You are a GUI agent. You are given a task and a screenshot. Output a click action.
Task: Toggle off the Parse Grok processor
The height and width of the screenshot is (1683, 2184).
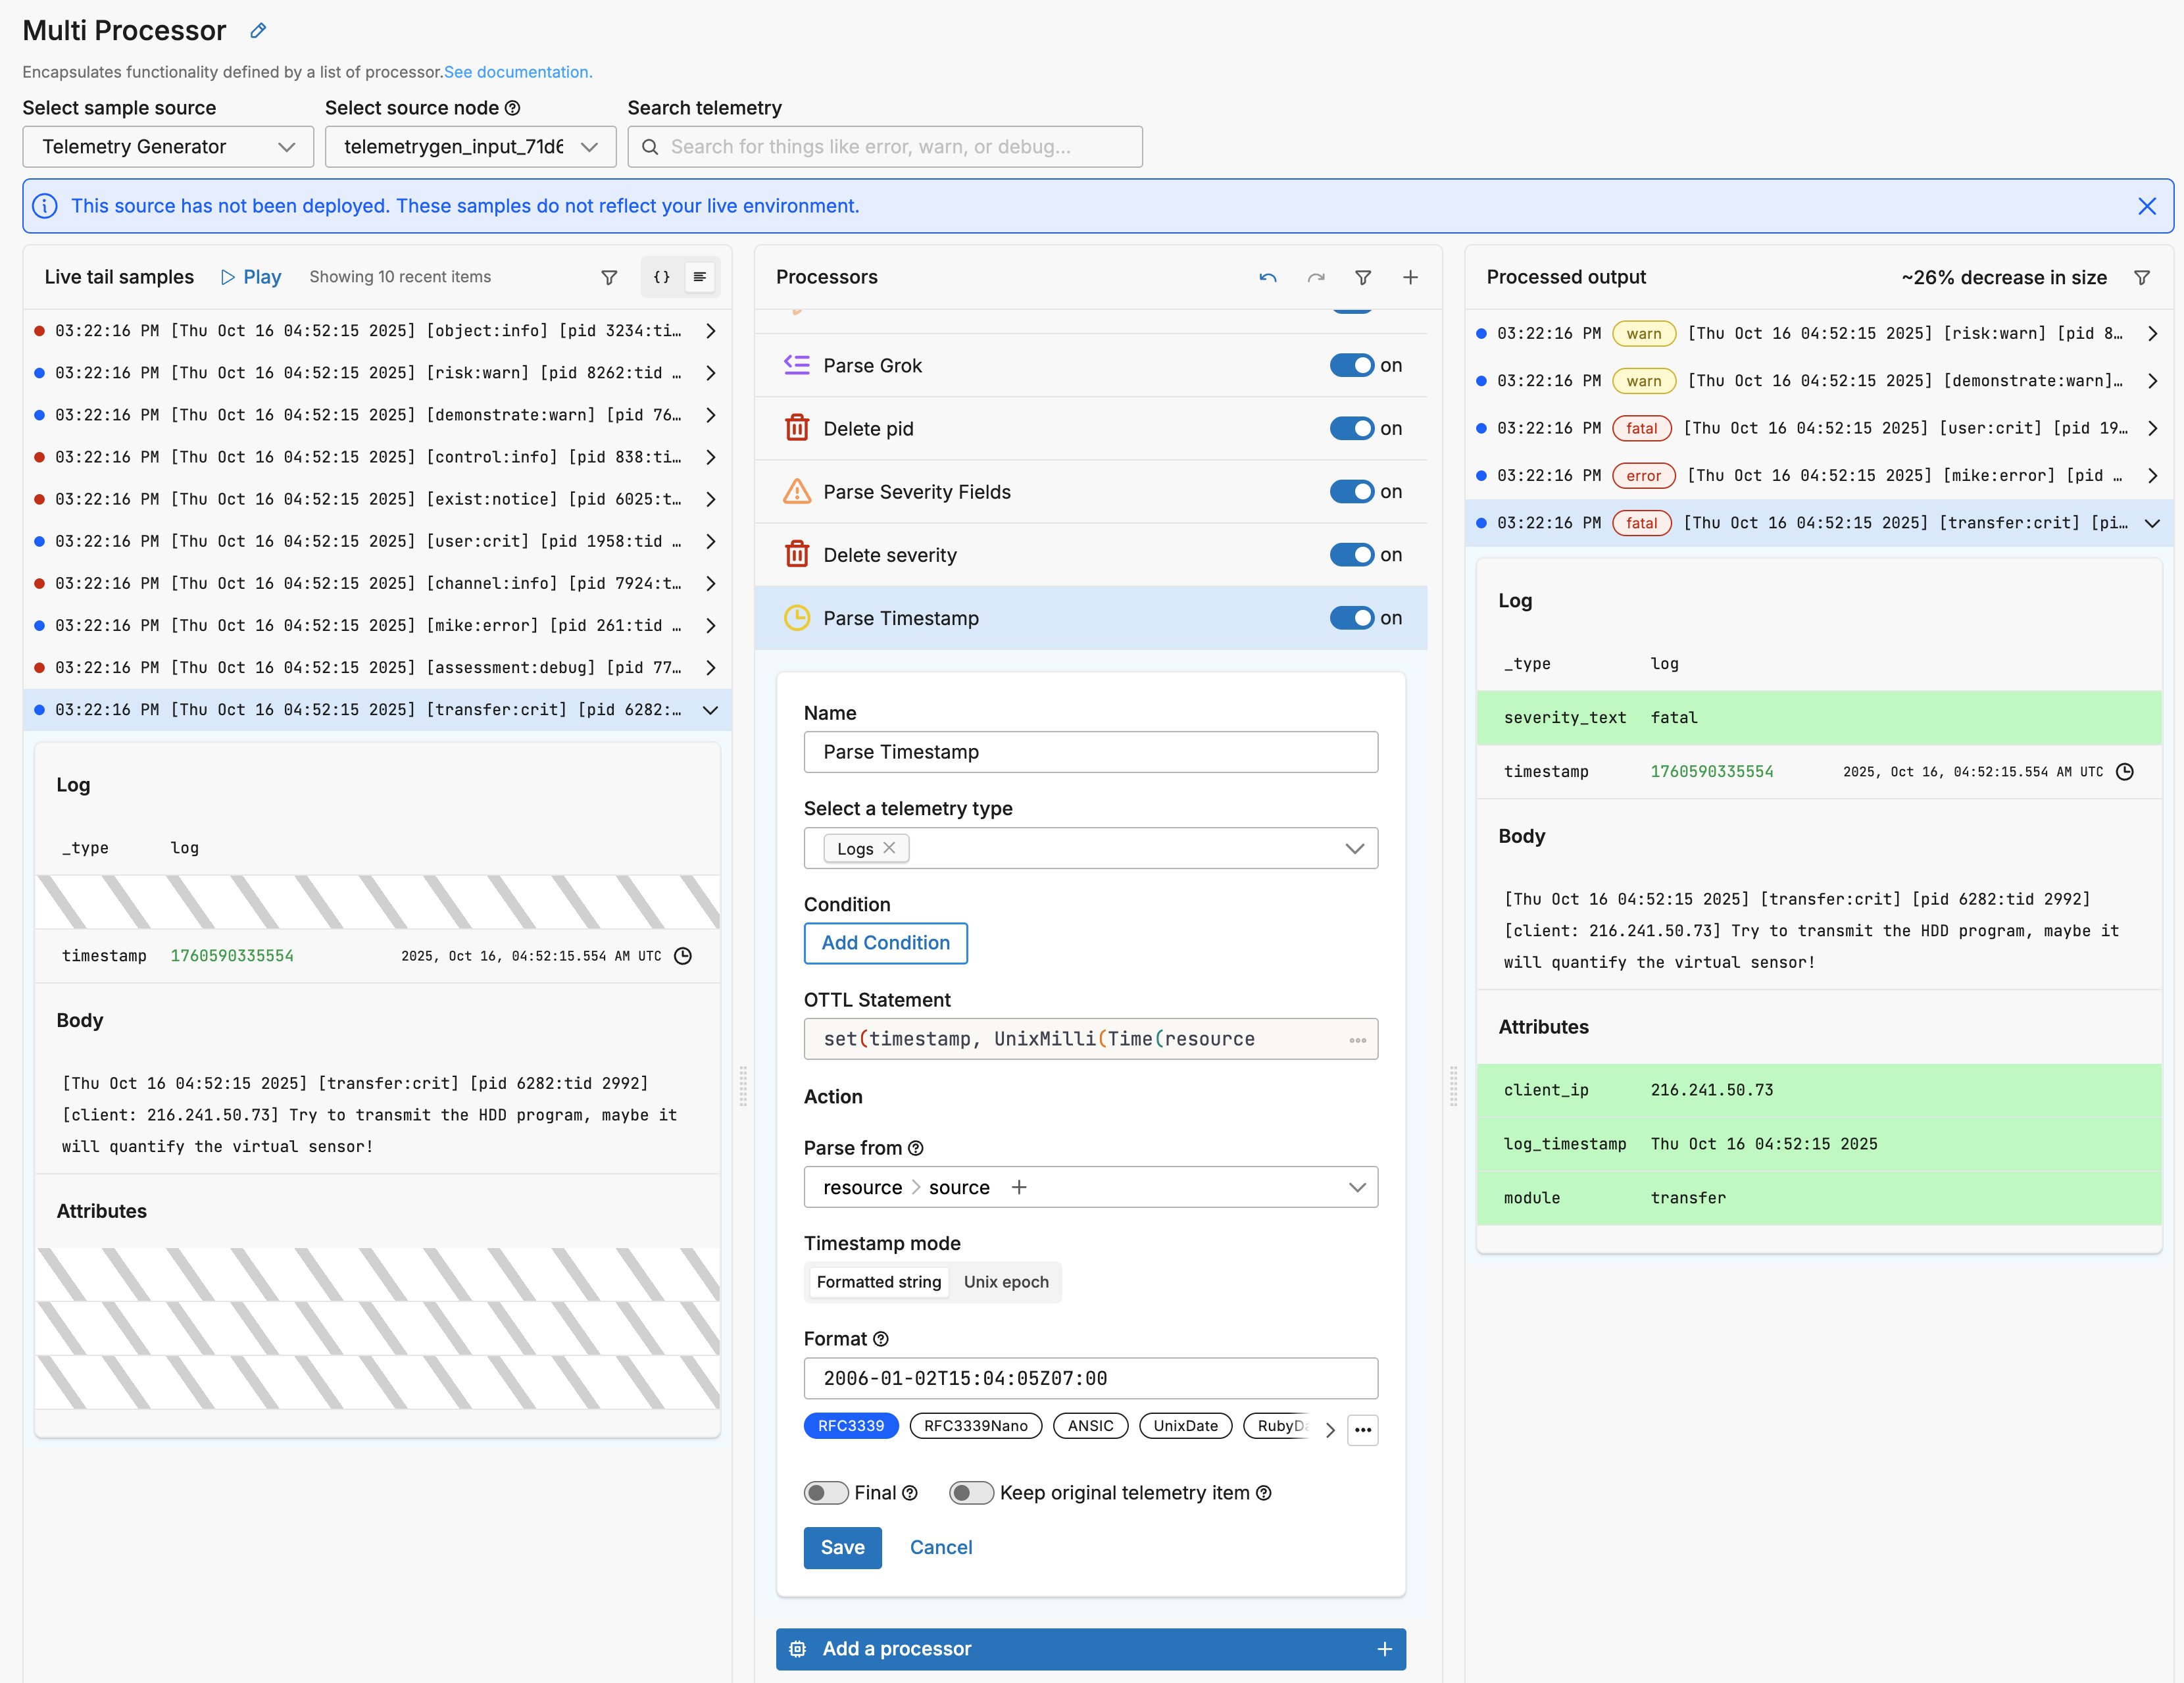coord(1352,365)
